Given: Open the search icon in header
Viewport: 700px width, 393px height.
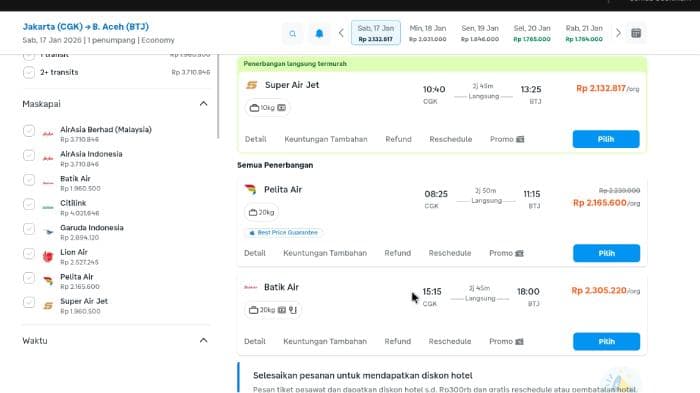Looking at the screenshot, I should coord(292,33).
